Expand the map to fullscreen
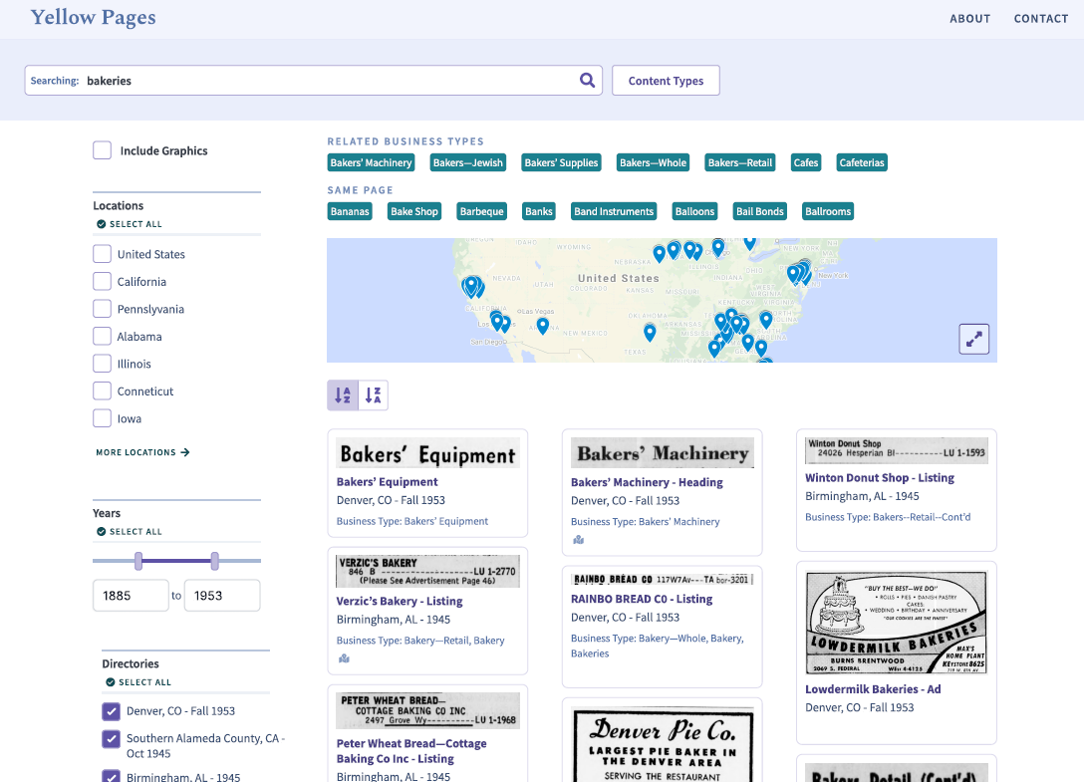 click(974, 339)
